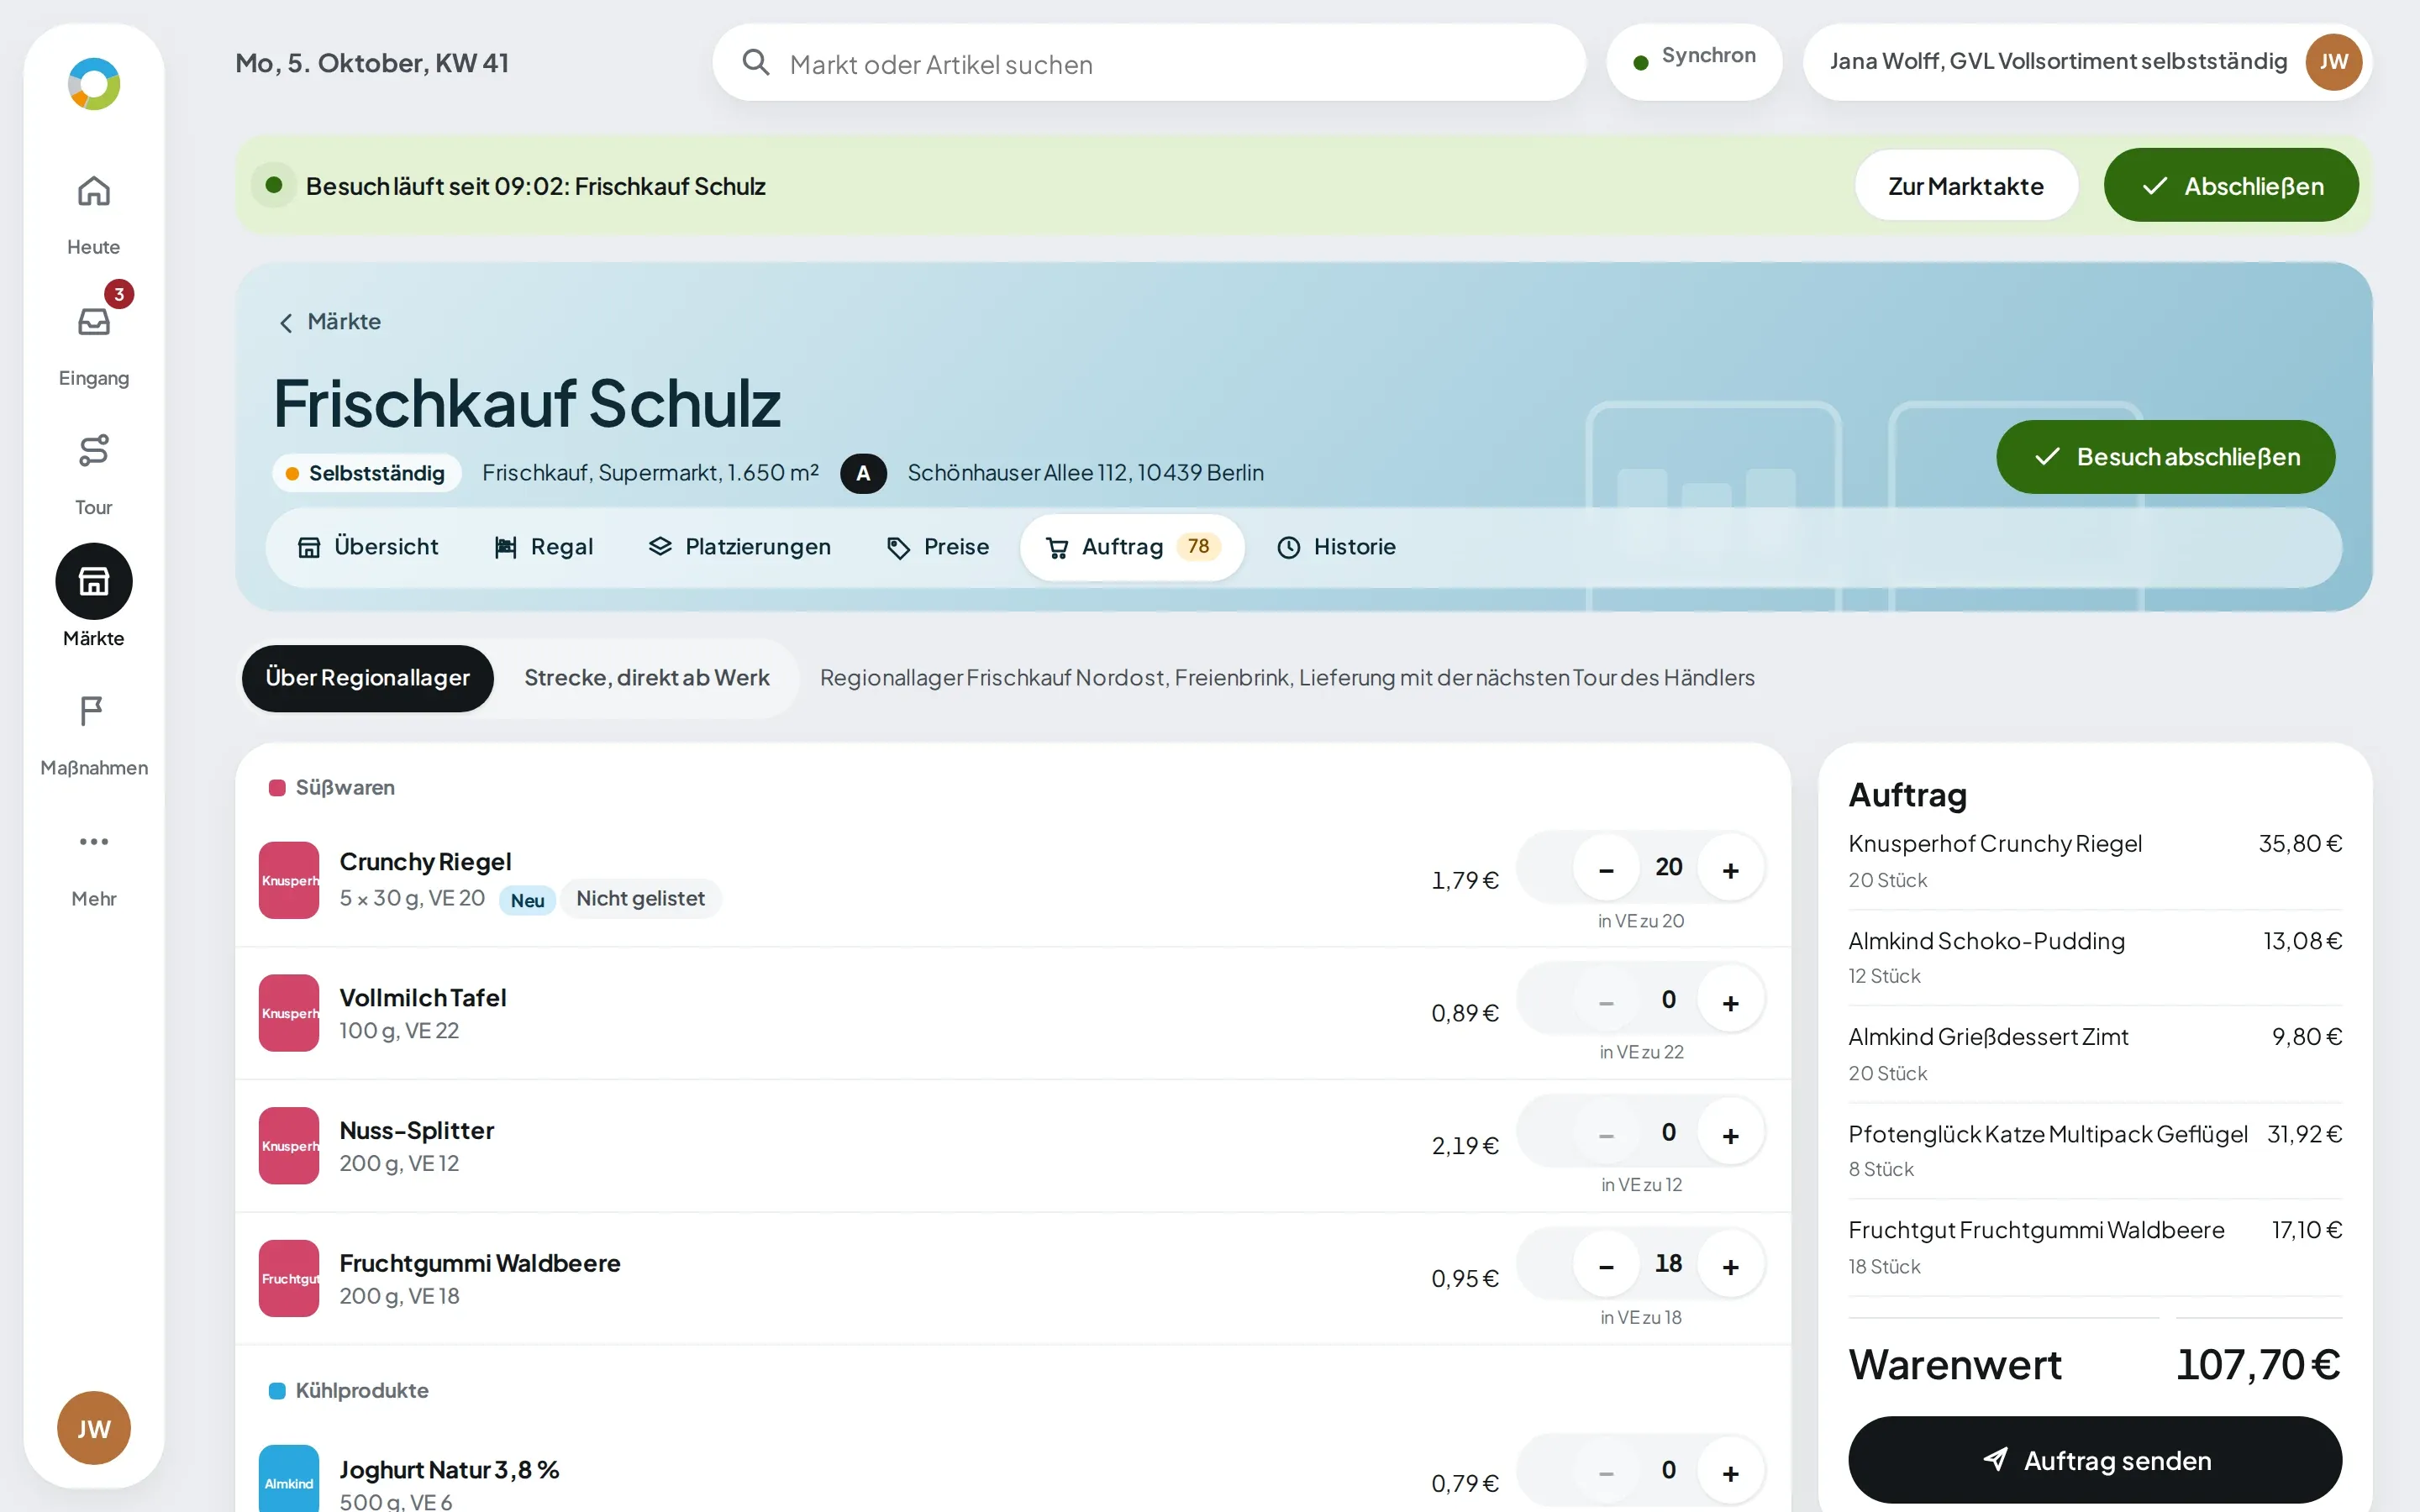The width and height of the screenshot is (2420, 1512).
Task: Click the Zur Marktakte button
Action: coord(1965,186)
